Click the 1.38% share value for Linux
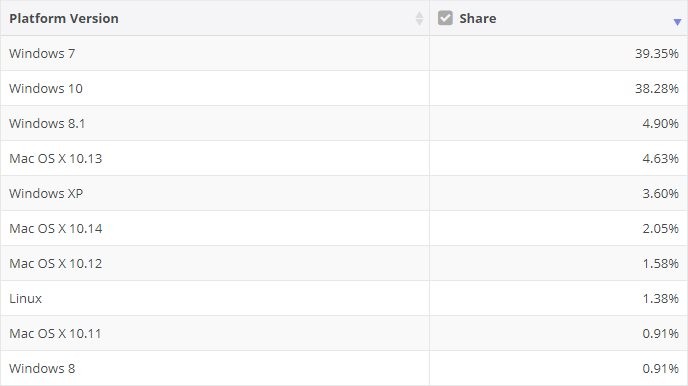Viewport: 688px width, 386px height. coord(661,298)
